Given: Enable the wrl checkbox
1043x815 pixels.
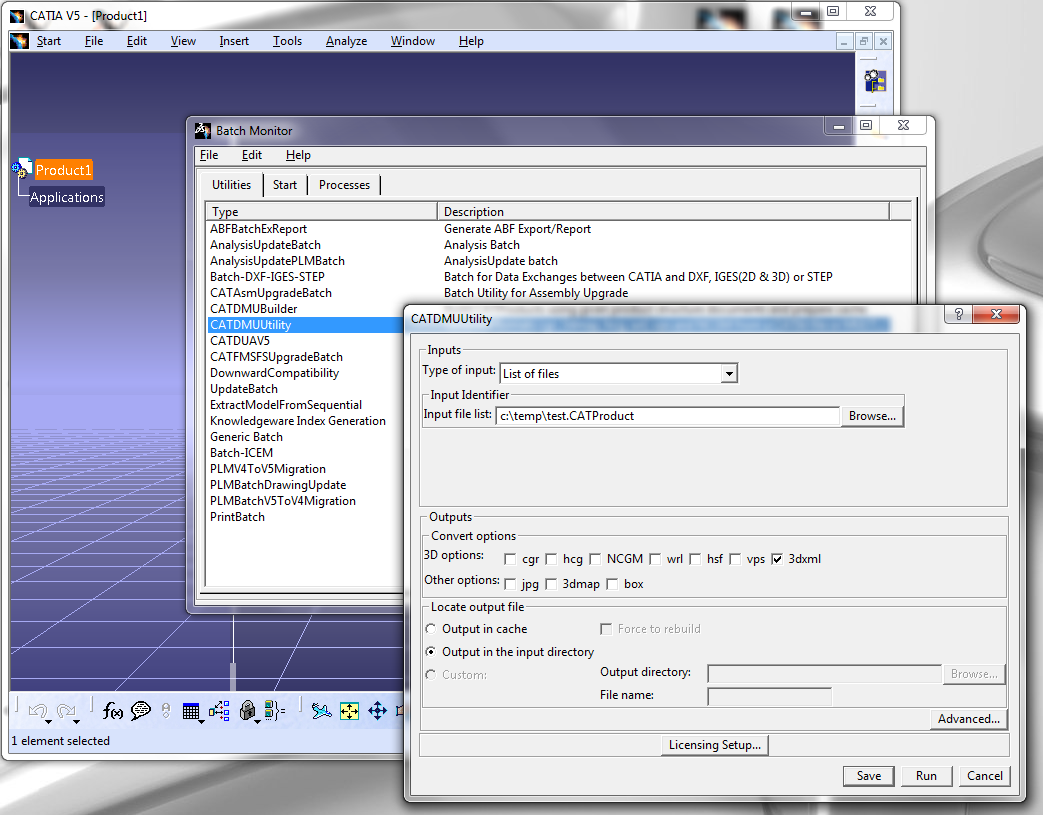Looking at the screenshot, I should point(655,559).
